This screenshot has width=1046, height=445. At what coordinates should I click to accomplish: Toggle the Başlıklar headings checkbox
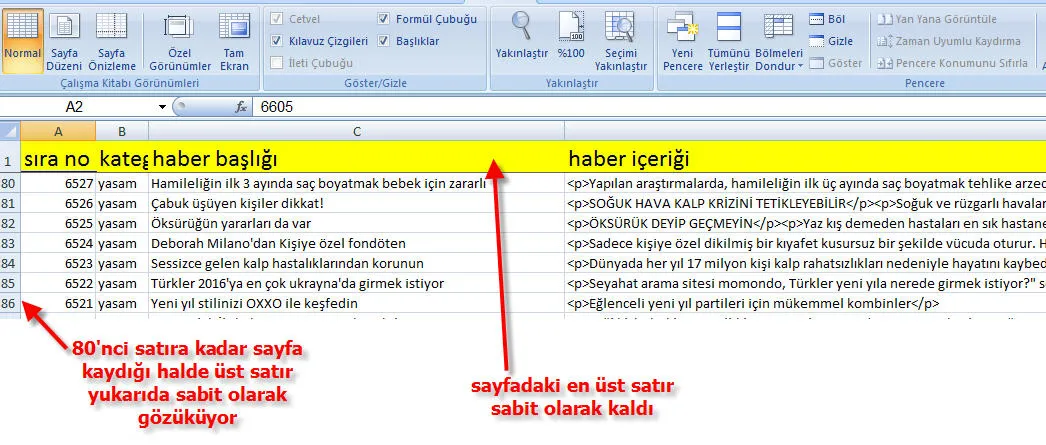point(385,41)
